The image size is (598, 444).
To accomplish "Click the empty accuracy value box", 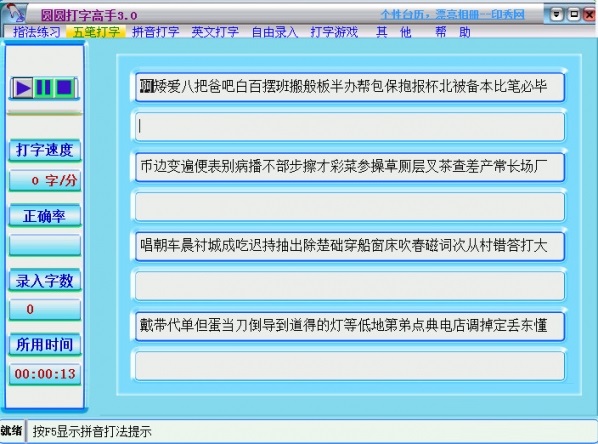I will (45, 245).
